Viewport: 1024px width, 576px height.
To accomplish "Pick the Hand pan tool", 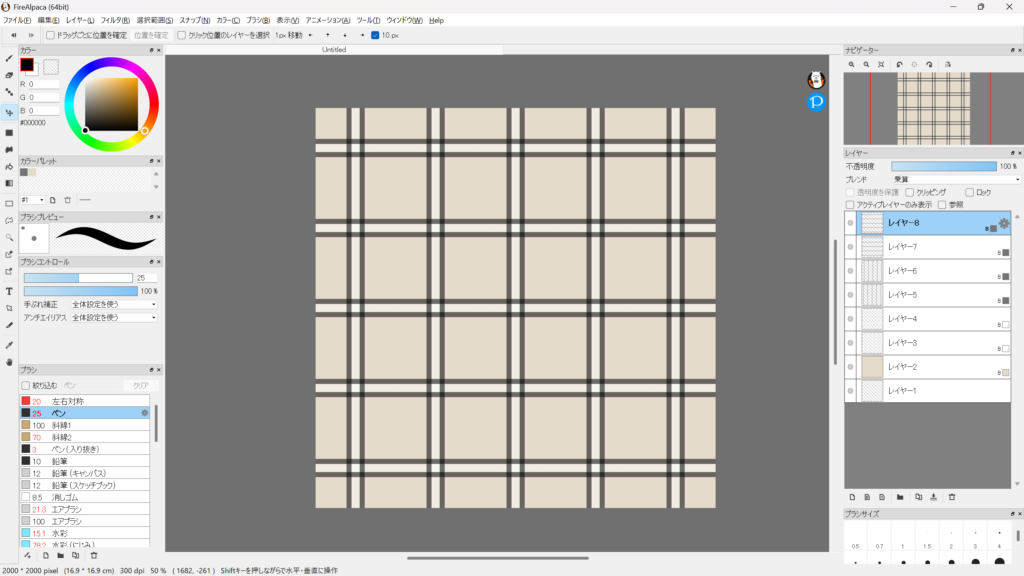I will coord(9,361).
